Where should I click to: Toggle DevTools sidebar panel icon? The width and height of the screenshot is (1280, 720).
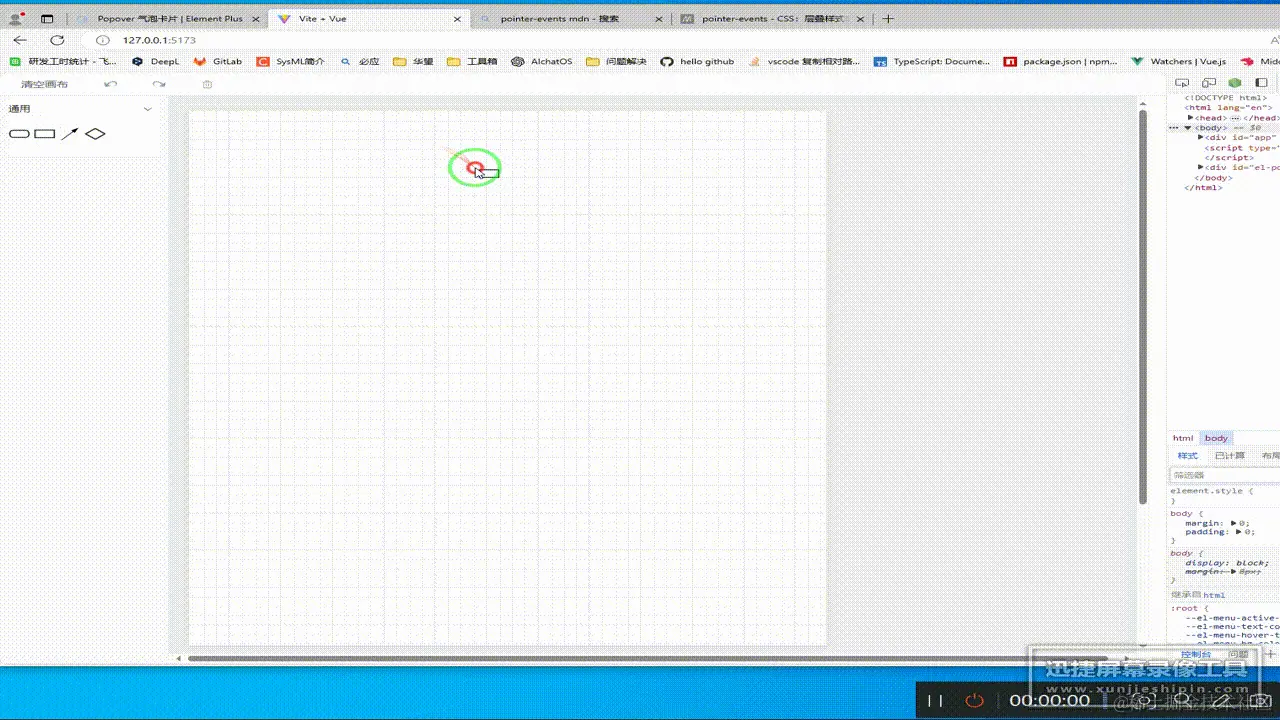pyautogui.click(x=1260, y=84)
